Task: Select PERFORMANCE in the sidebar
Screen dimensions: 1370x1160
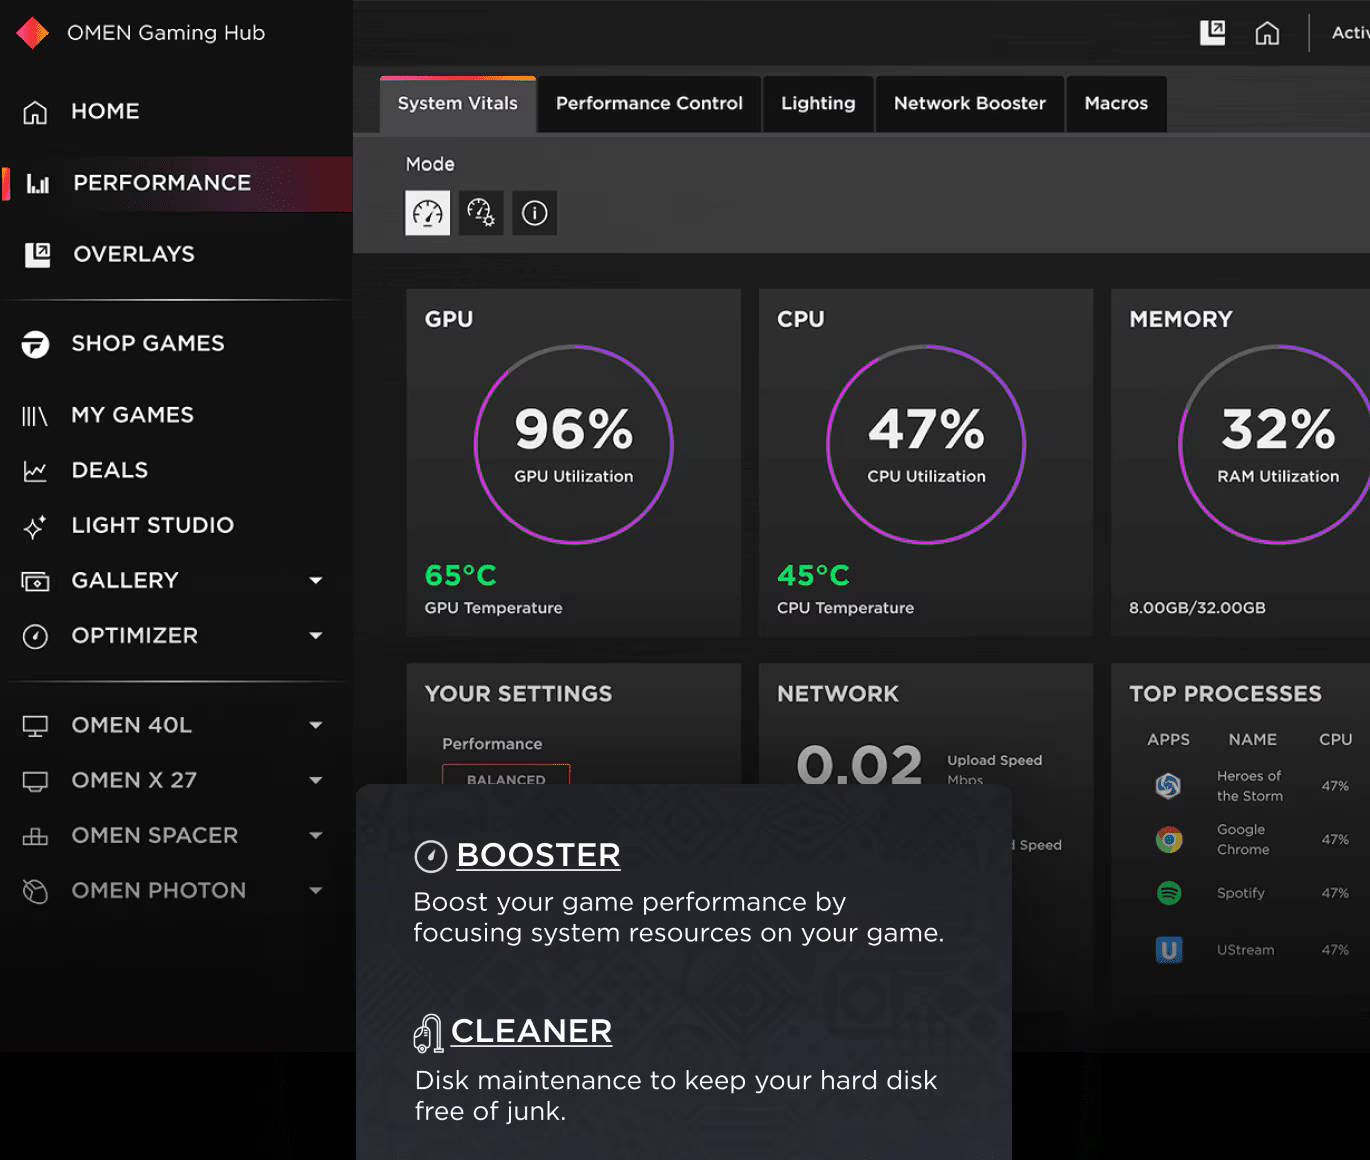Action: [x=162, y=184]
